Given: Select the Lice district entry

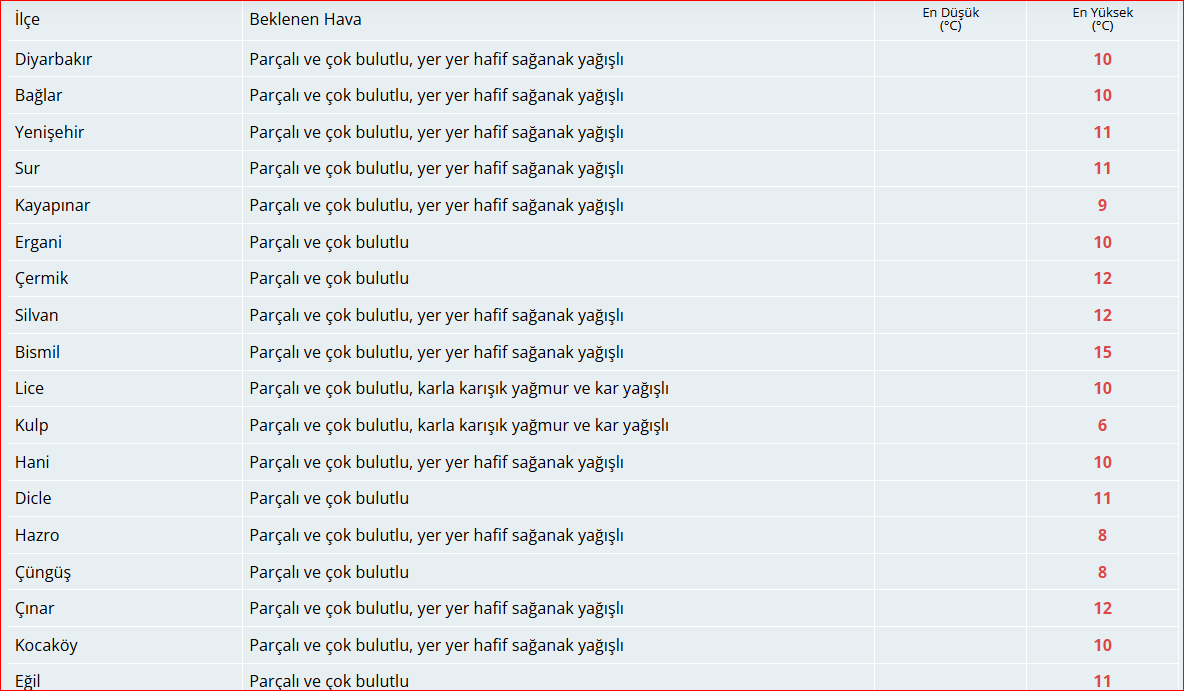Looking at the screenshot, I should tap(29, 388).
